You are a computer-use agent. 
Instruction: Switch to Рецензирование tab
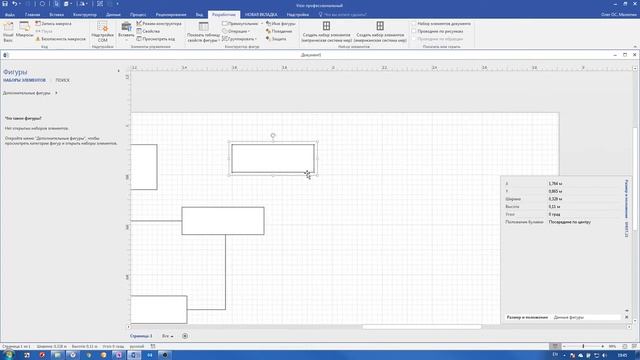tap(171, 14)
